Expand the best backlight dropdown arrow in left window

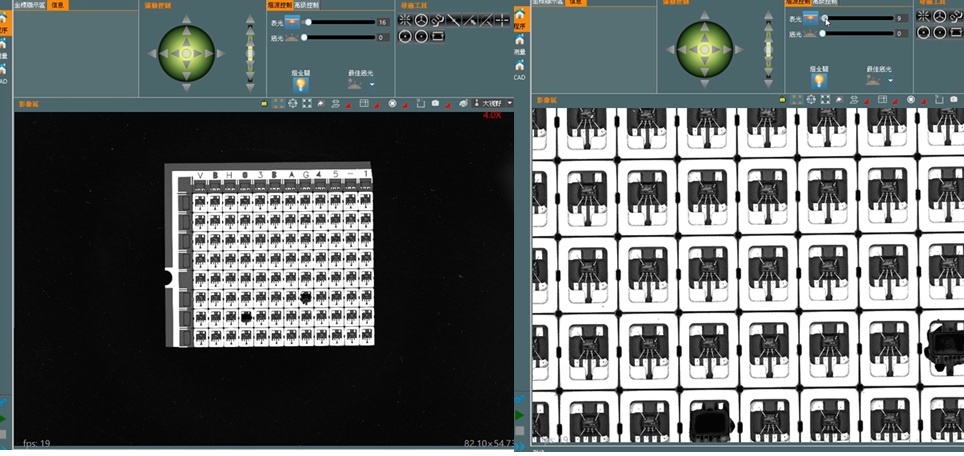point(372,85)
